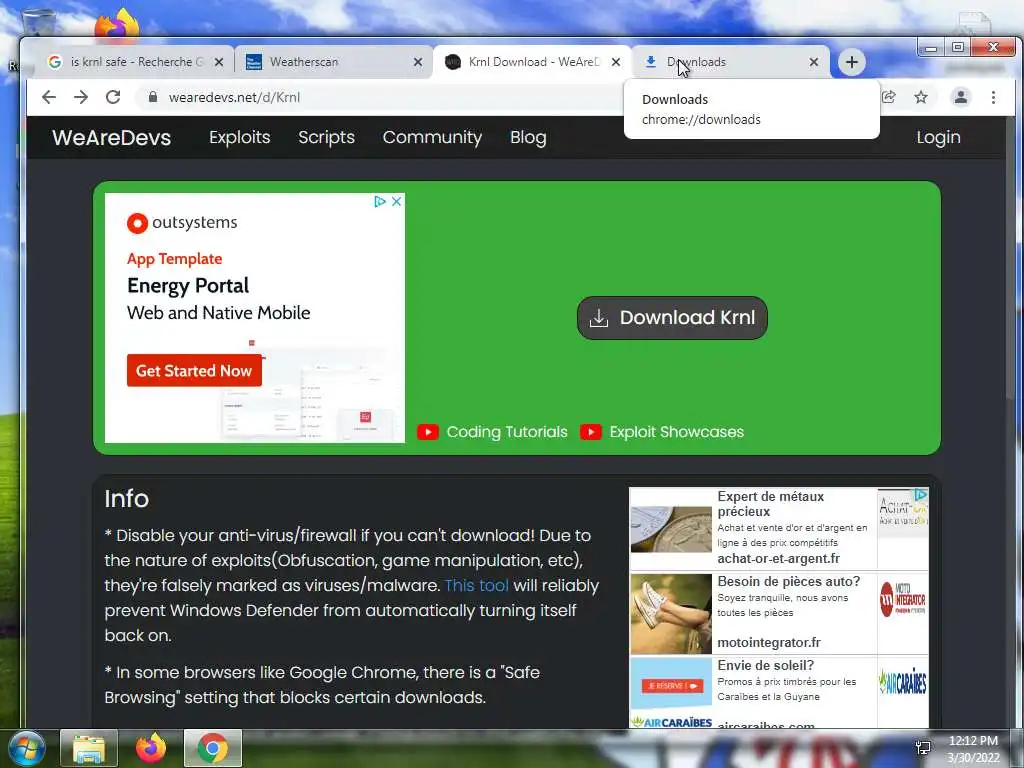Open the Firefox desktop shortcut icon
1024x768 pixels.
click(x=117, y=24)
